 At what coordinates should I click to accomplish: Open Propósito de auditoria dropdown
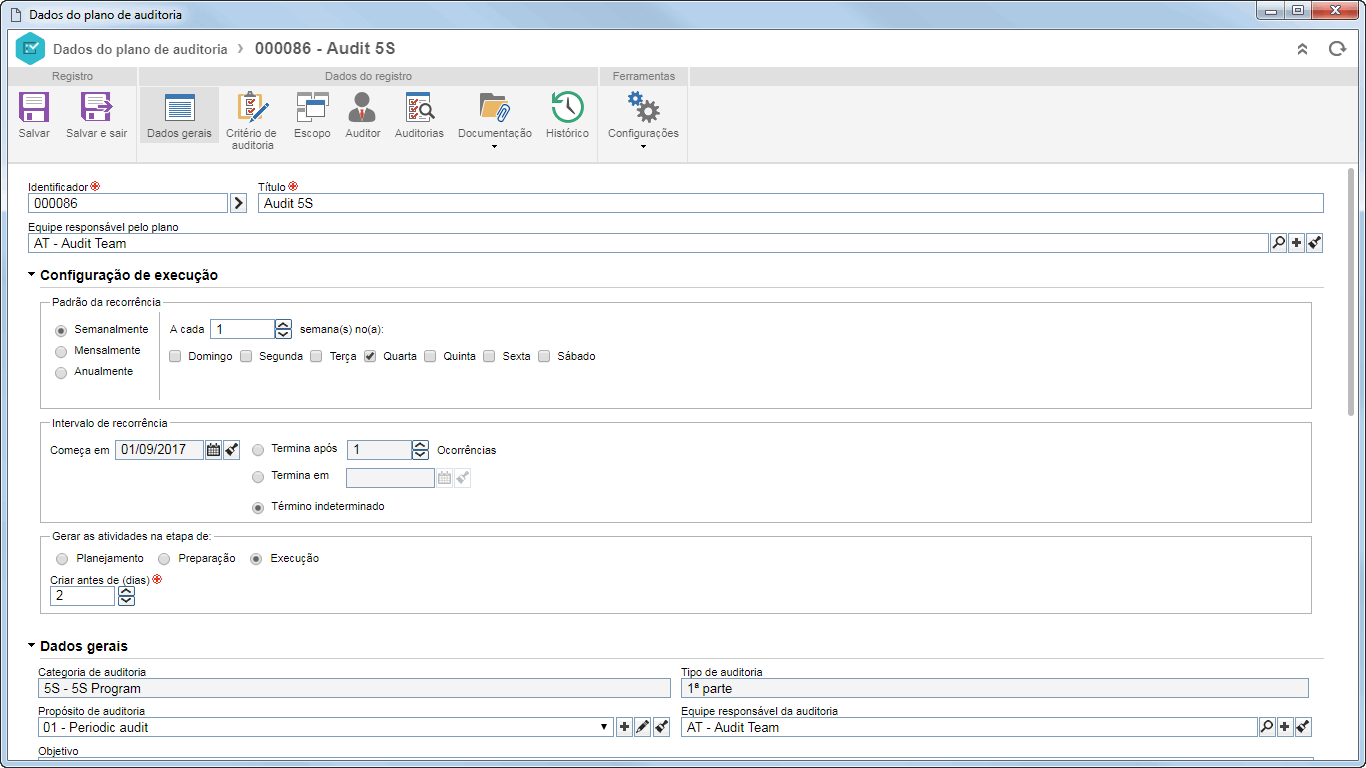[x=604, y=727]
